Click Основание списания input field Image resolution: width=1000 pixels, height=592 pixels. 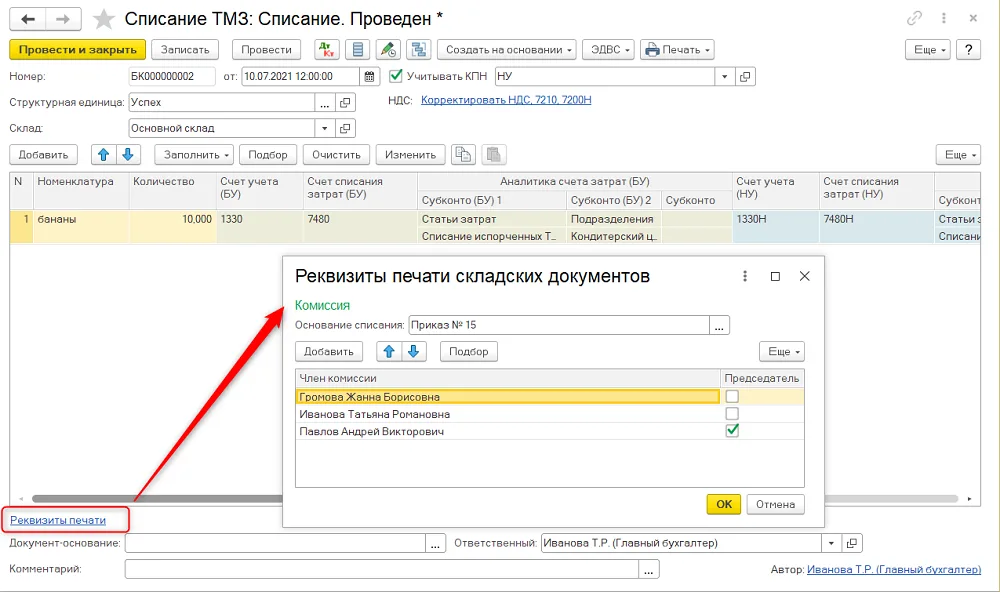coord(559,325)
